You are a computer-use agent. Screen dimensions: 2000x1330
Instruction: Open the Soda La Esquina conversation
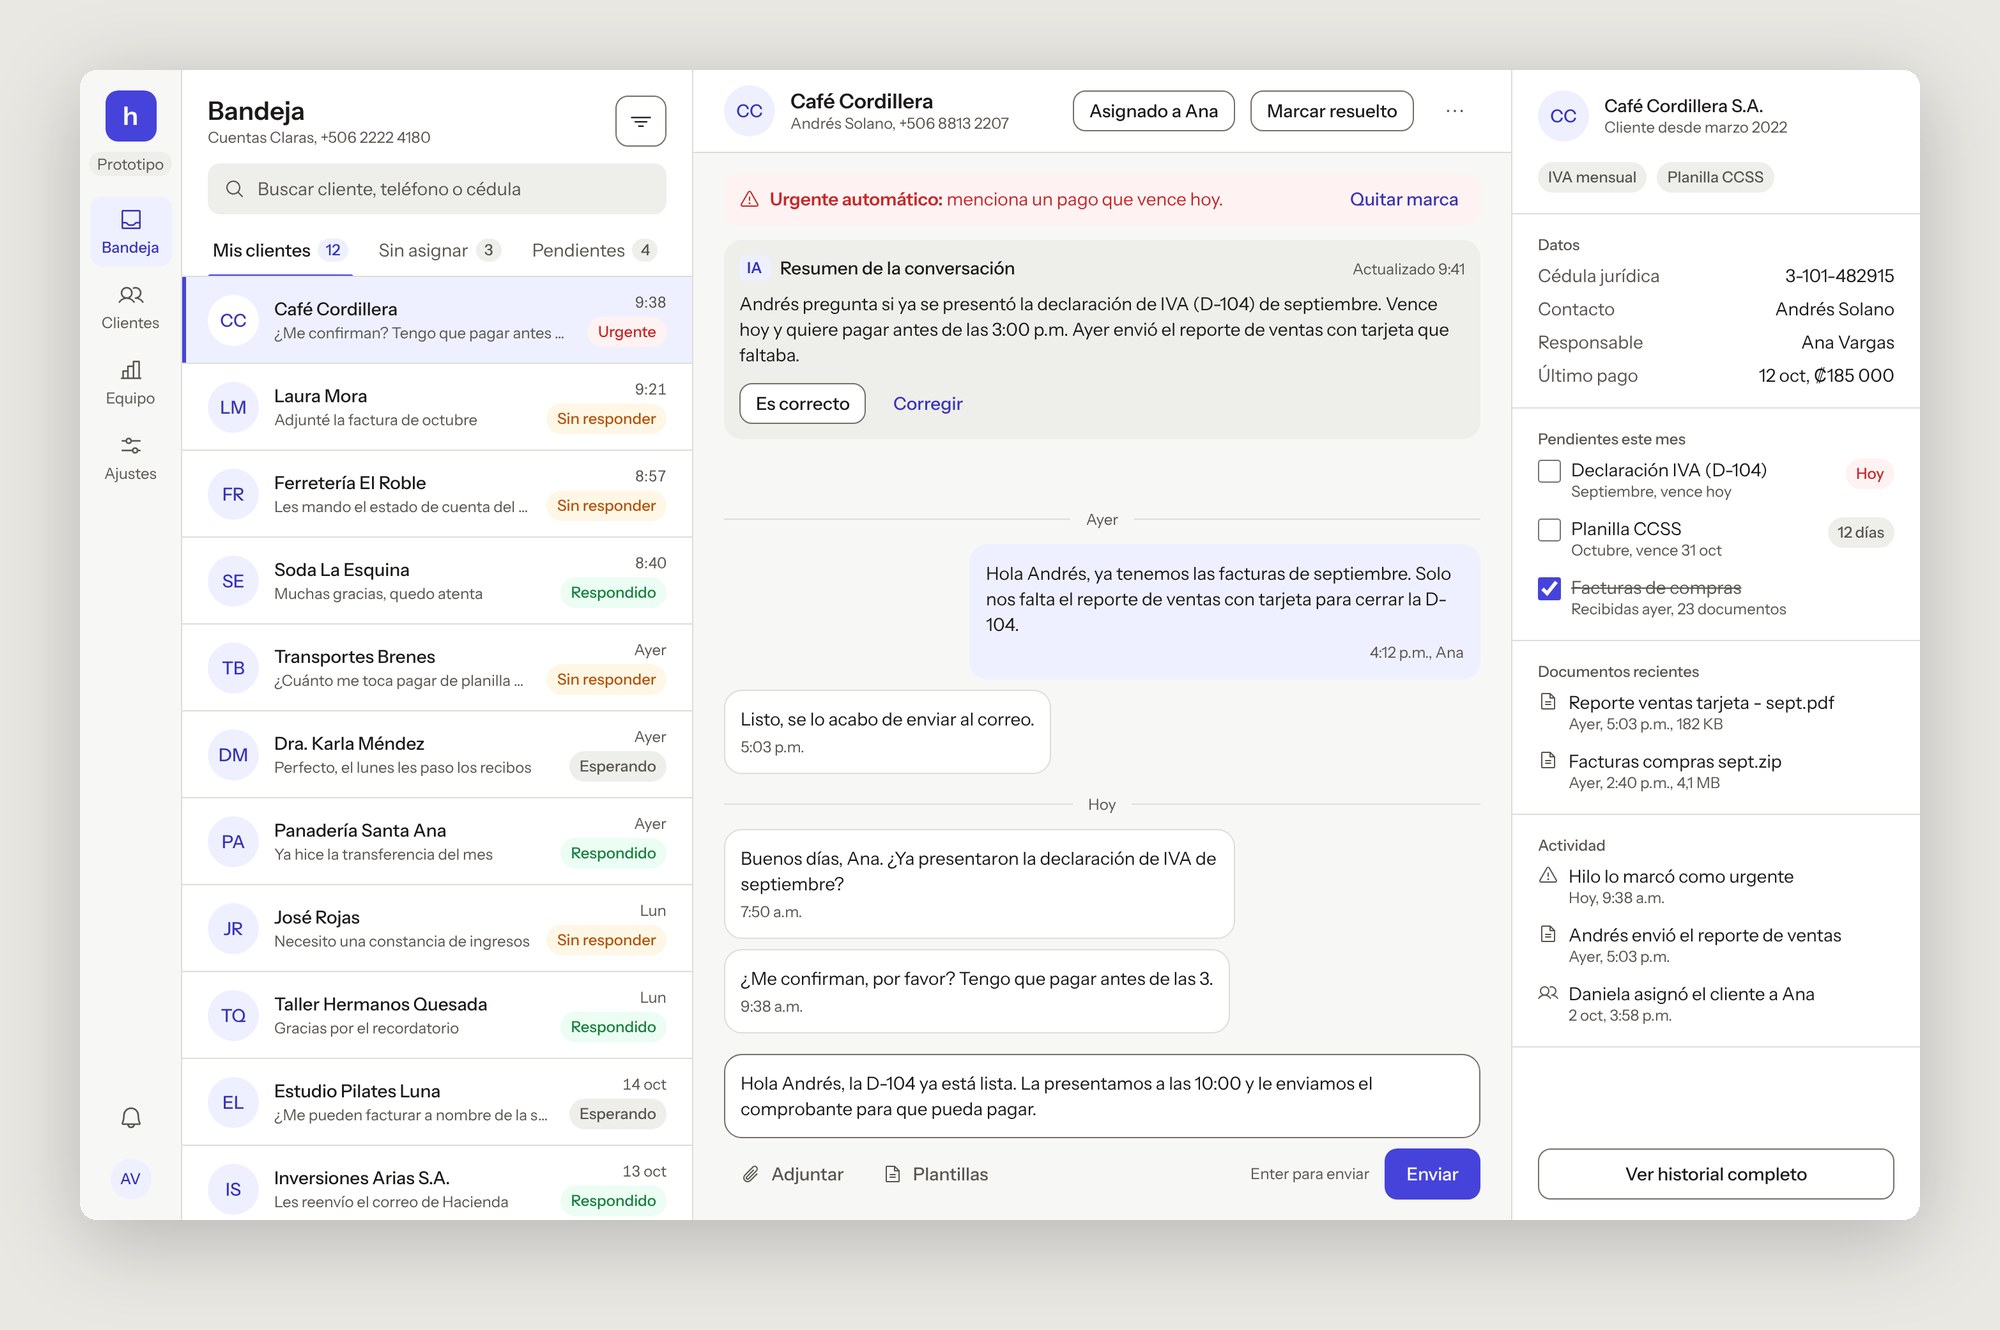437,581
